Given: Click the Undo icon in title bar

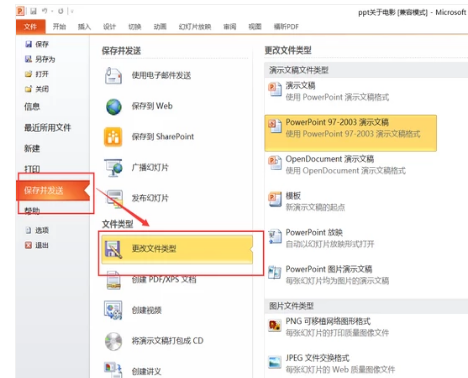Looking at the screenshot, I should pos(44,11).
